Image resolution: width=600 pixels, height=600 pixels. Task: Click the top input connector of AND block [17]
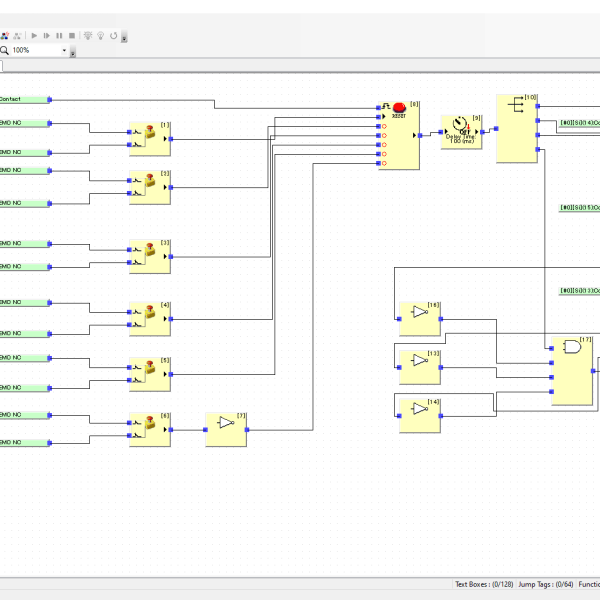pyautogui.click(x=551, y=348)
